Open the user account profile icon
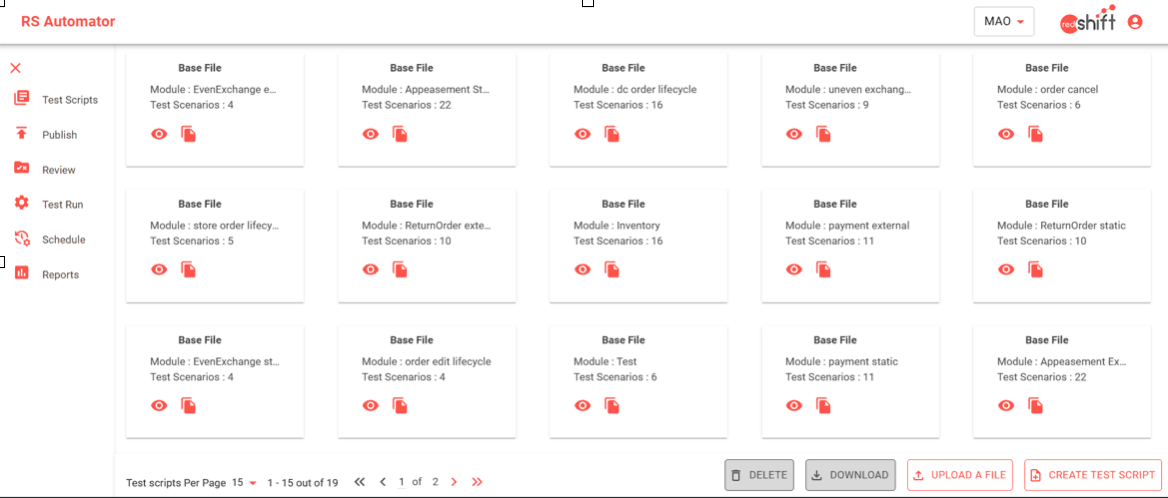Viewport: 1168px width, 498px height. click(x=1135, y=22)
